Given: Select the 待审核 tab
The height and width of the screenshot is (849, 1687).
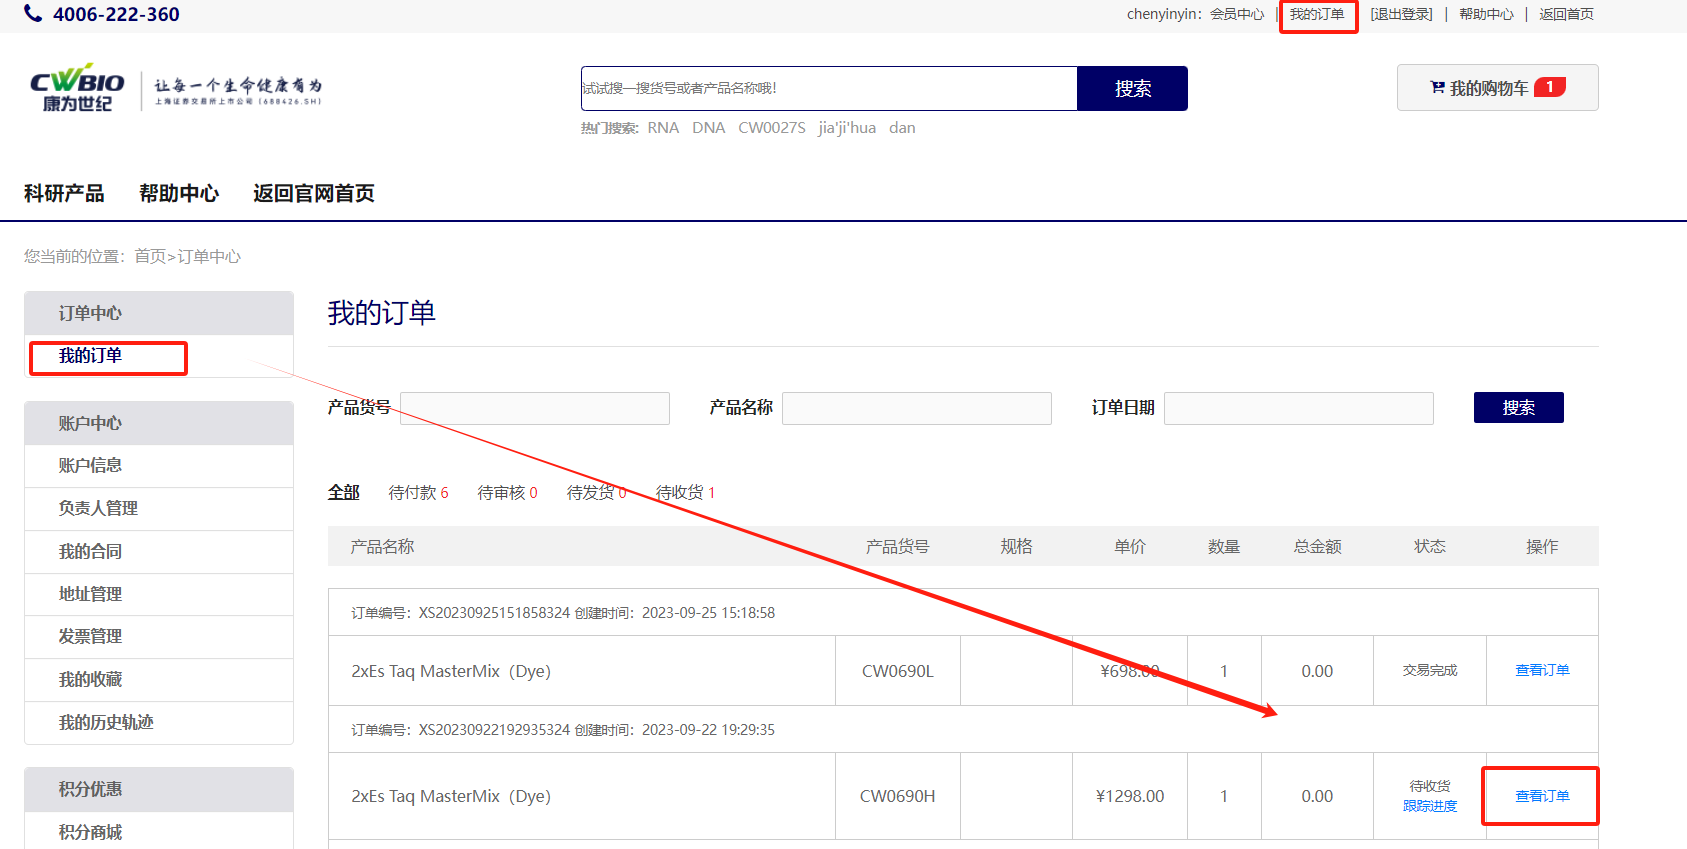Looking at the screenshot, I should [x=507, y=492].
